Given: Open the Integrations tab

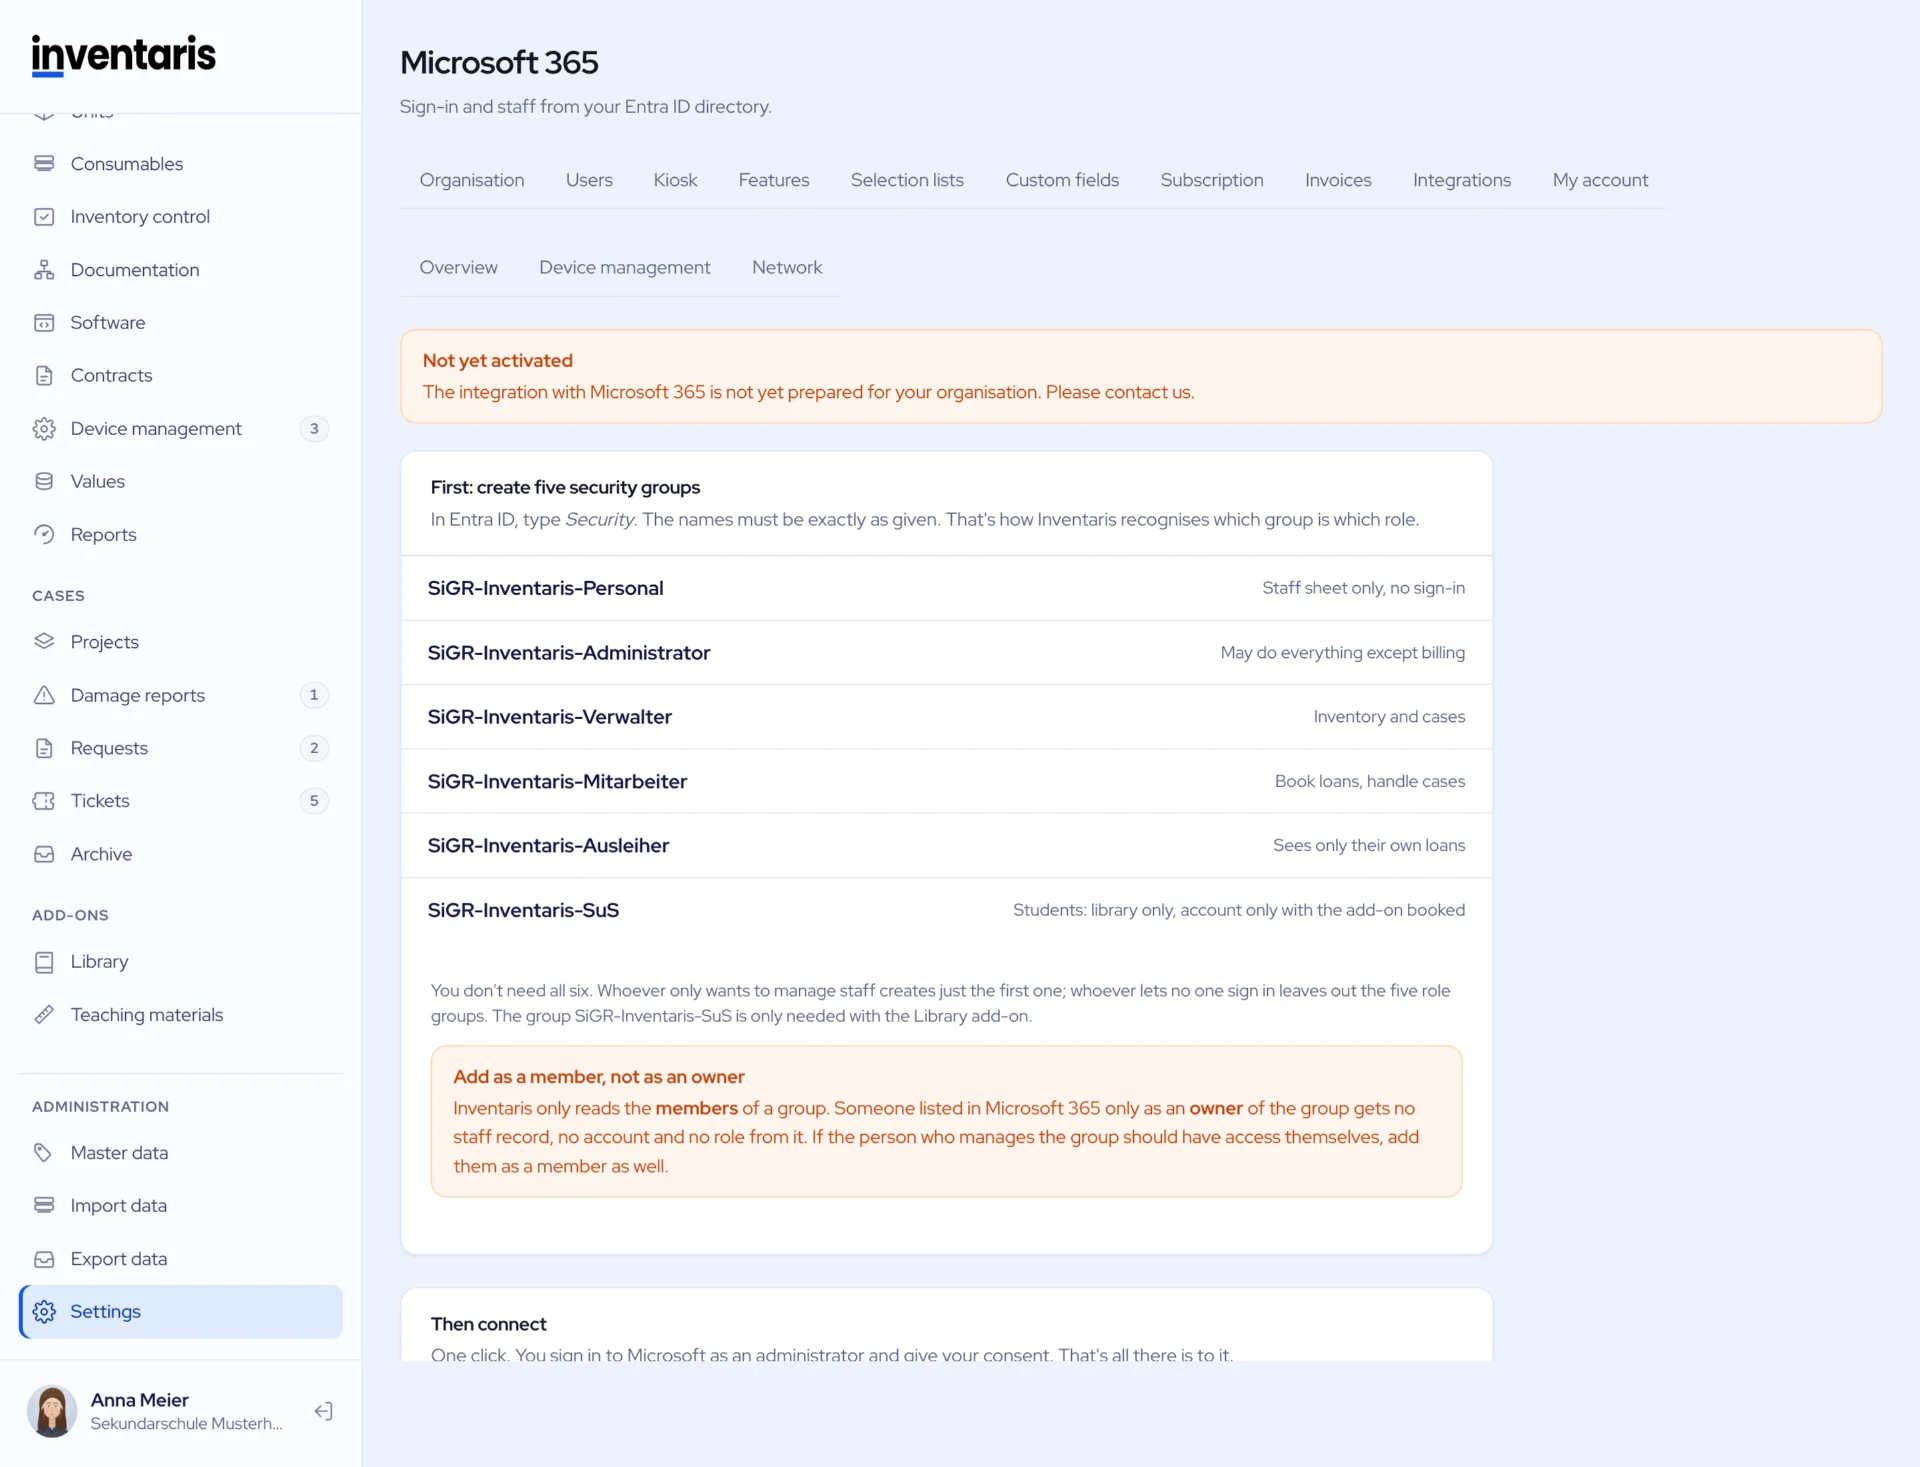Looking at the screenshot, I should point(1462,180).
